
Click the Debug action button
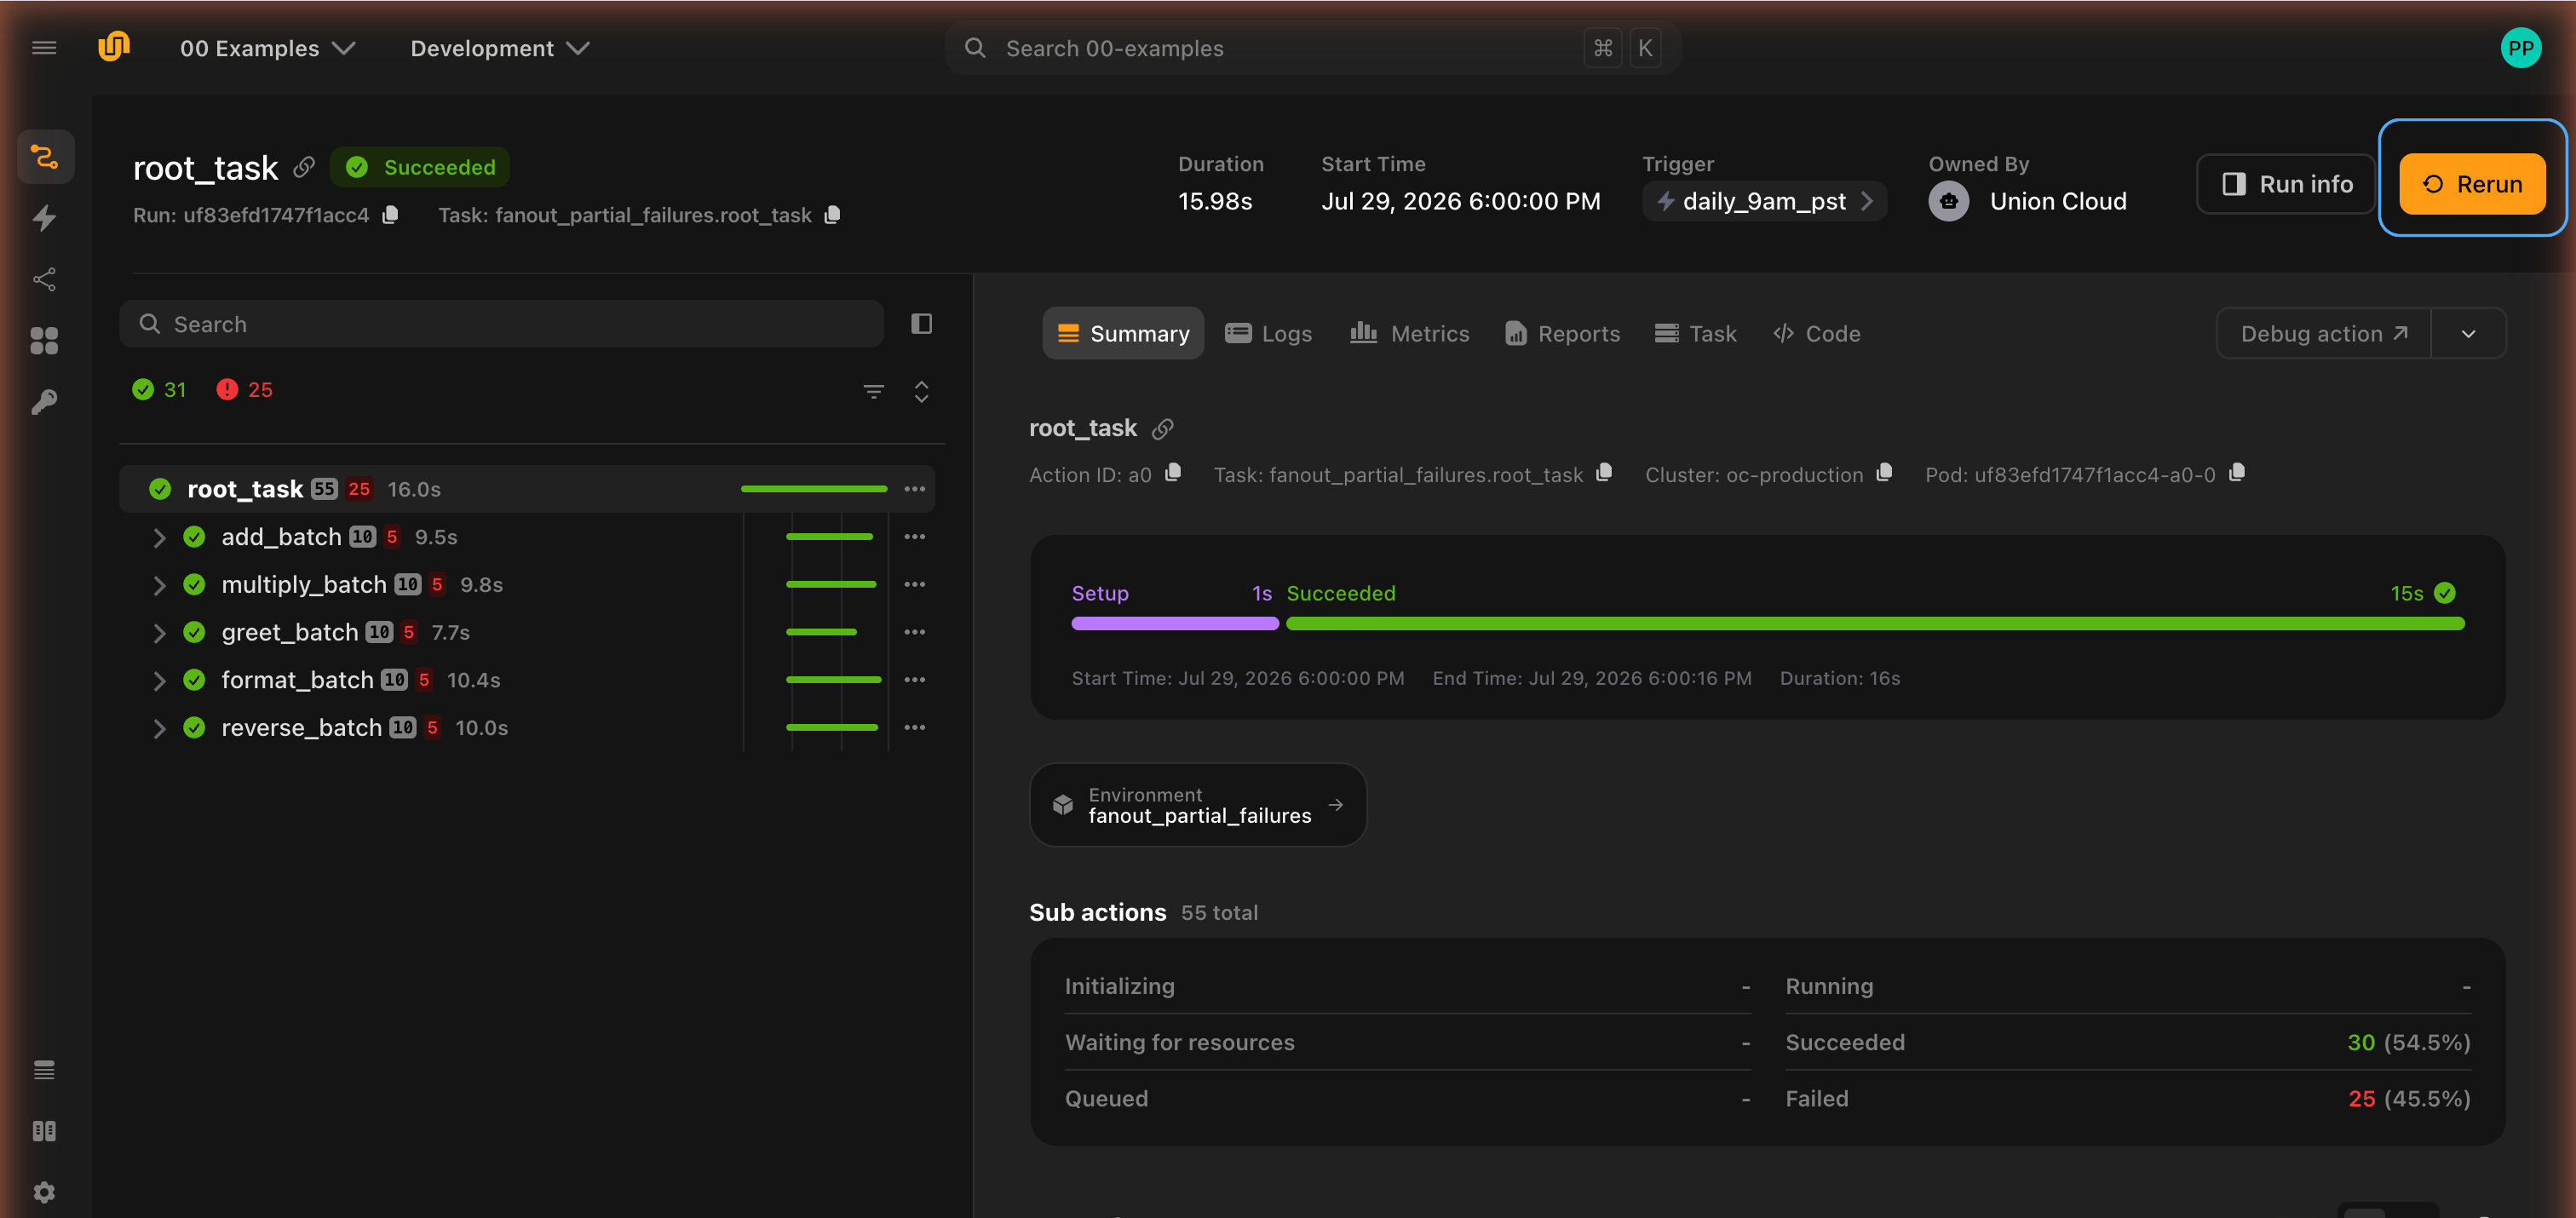(2324, 334)
